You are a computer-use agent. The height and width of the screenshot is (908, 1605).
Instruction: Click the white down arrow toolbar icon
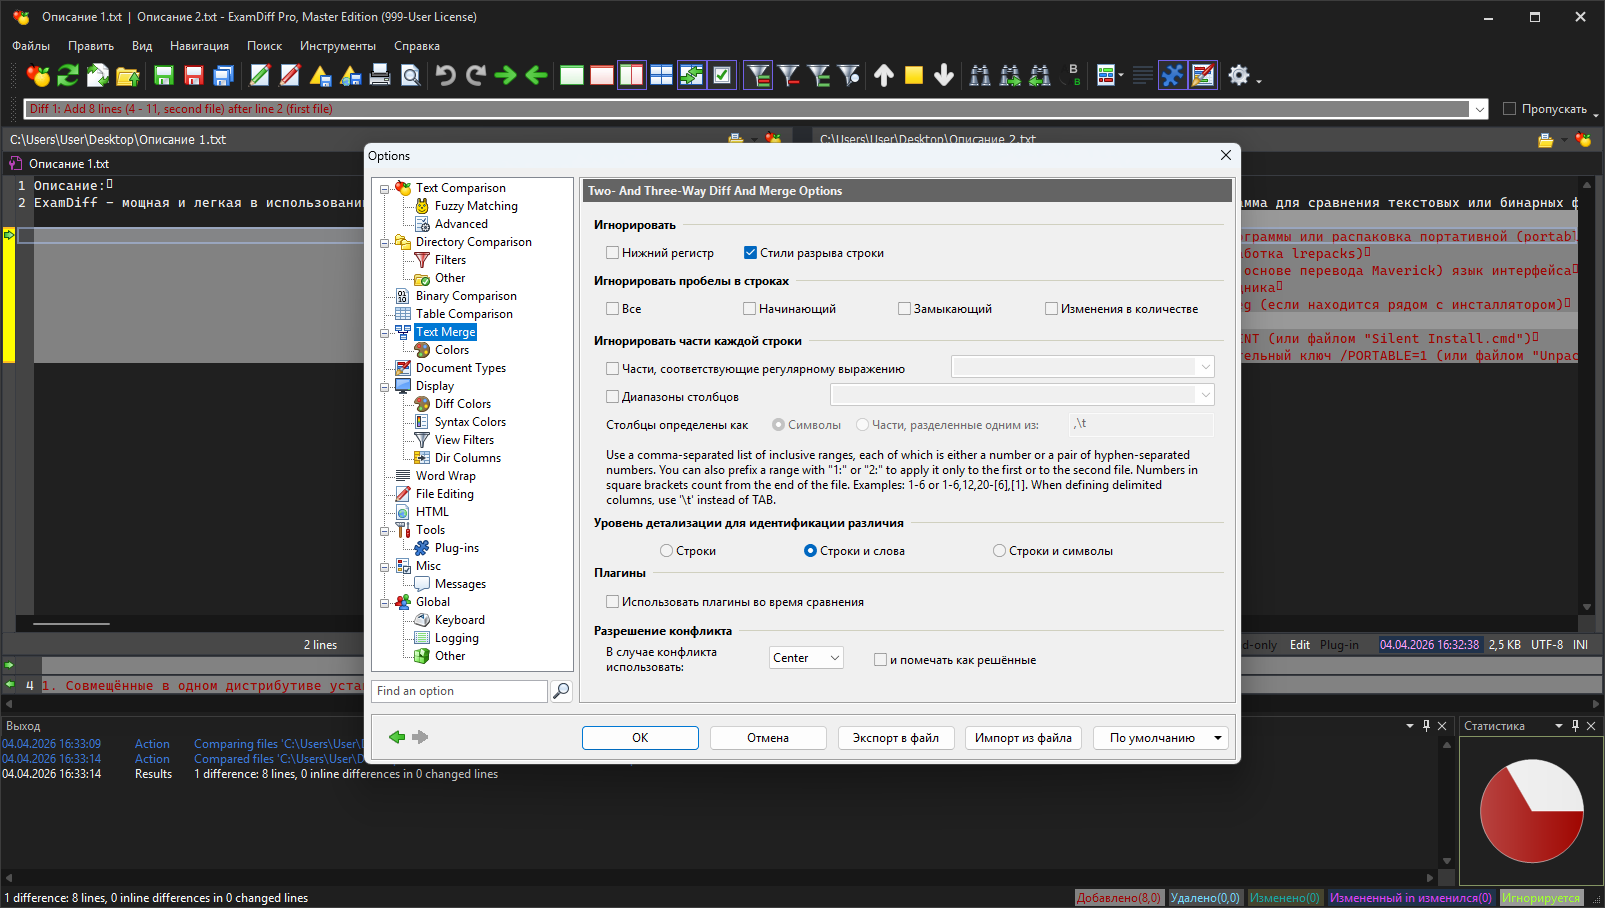944,75
